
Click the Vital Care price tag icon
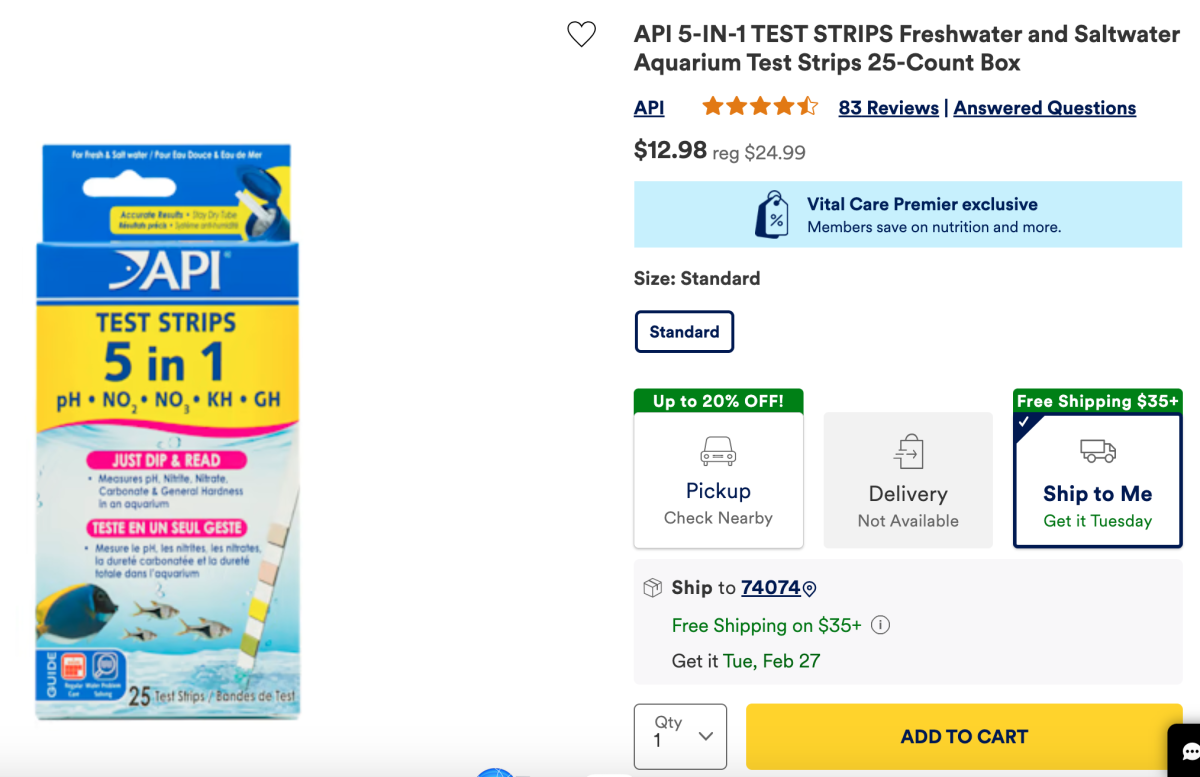click(772, 214)
